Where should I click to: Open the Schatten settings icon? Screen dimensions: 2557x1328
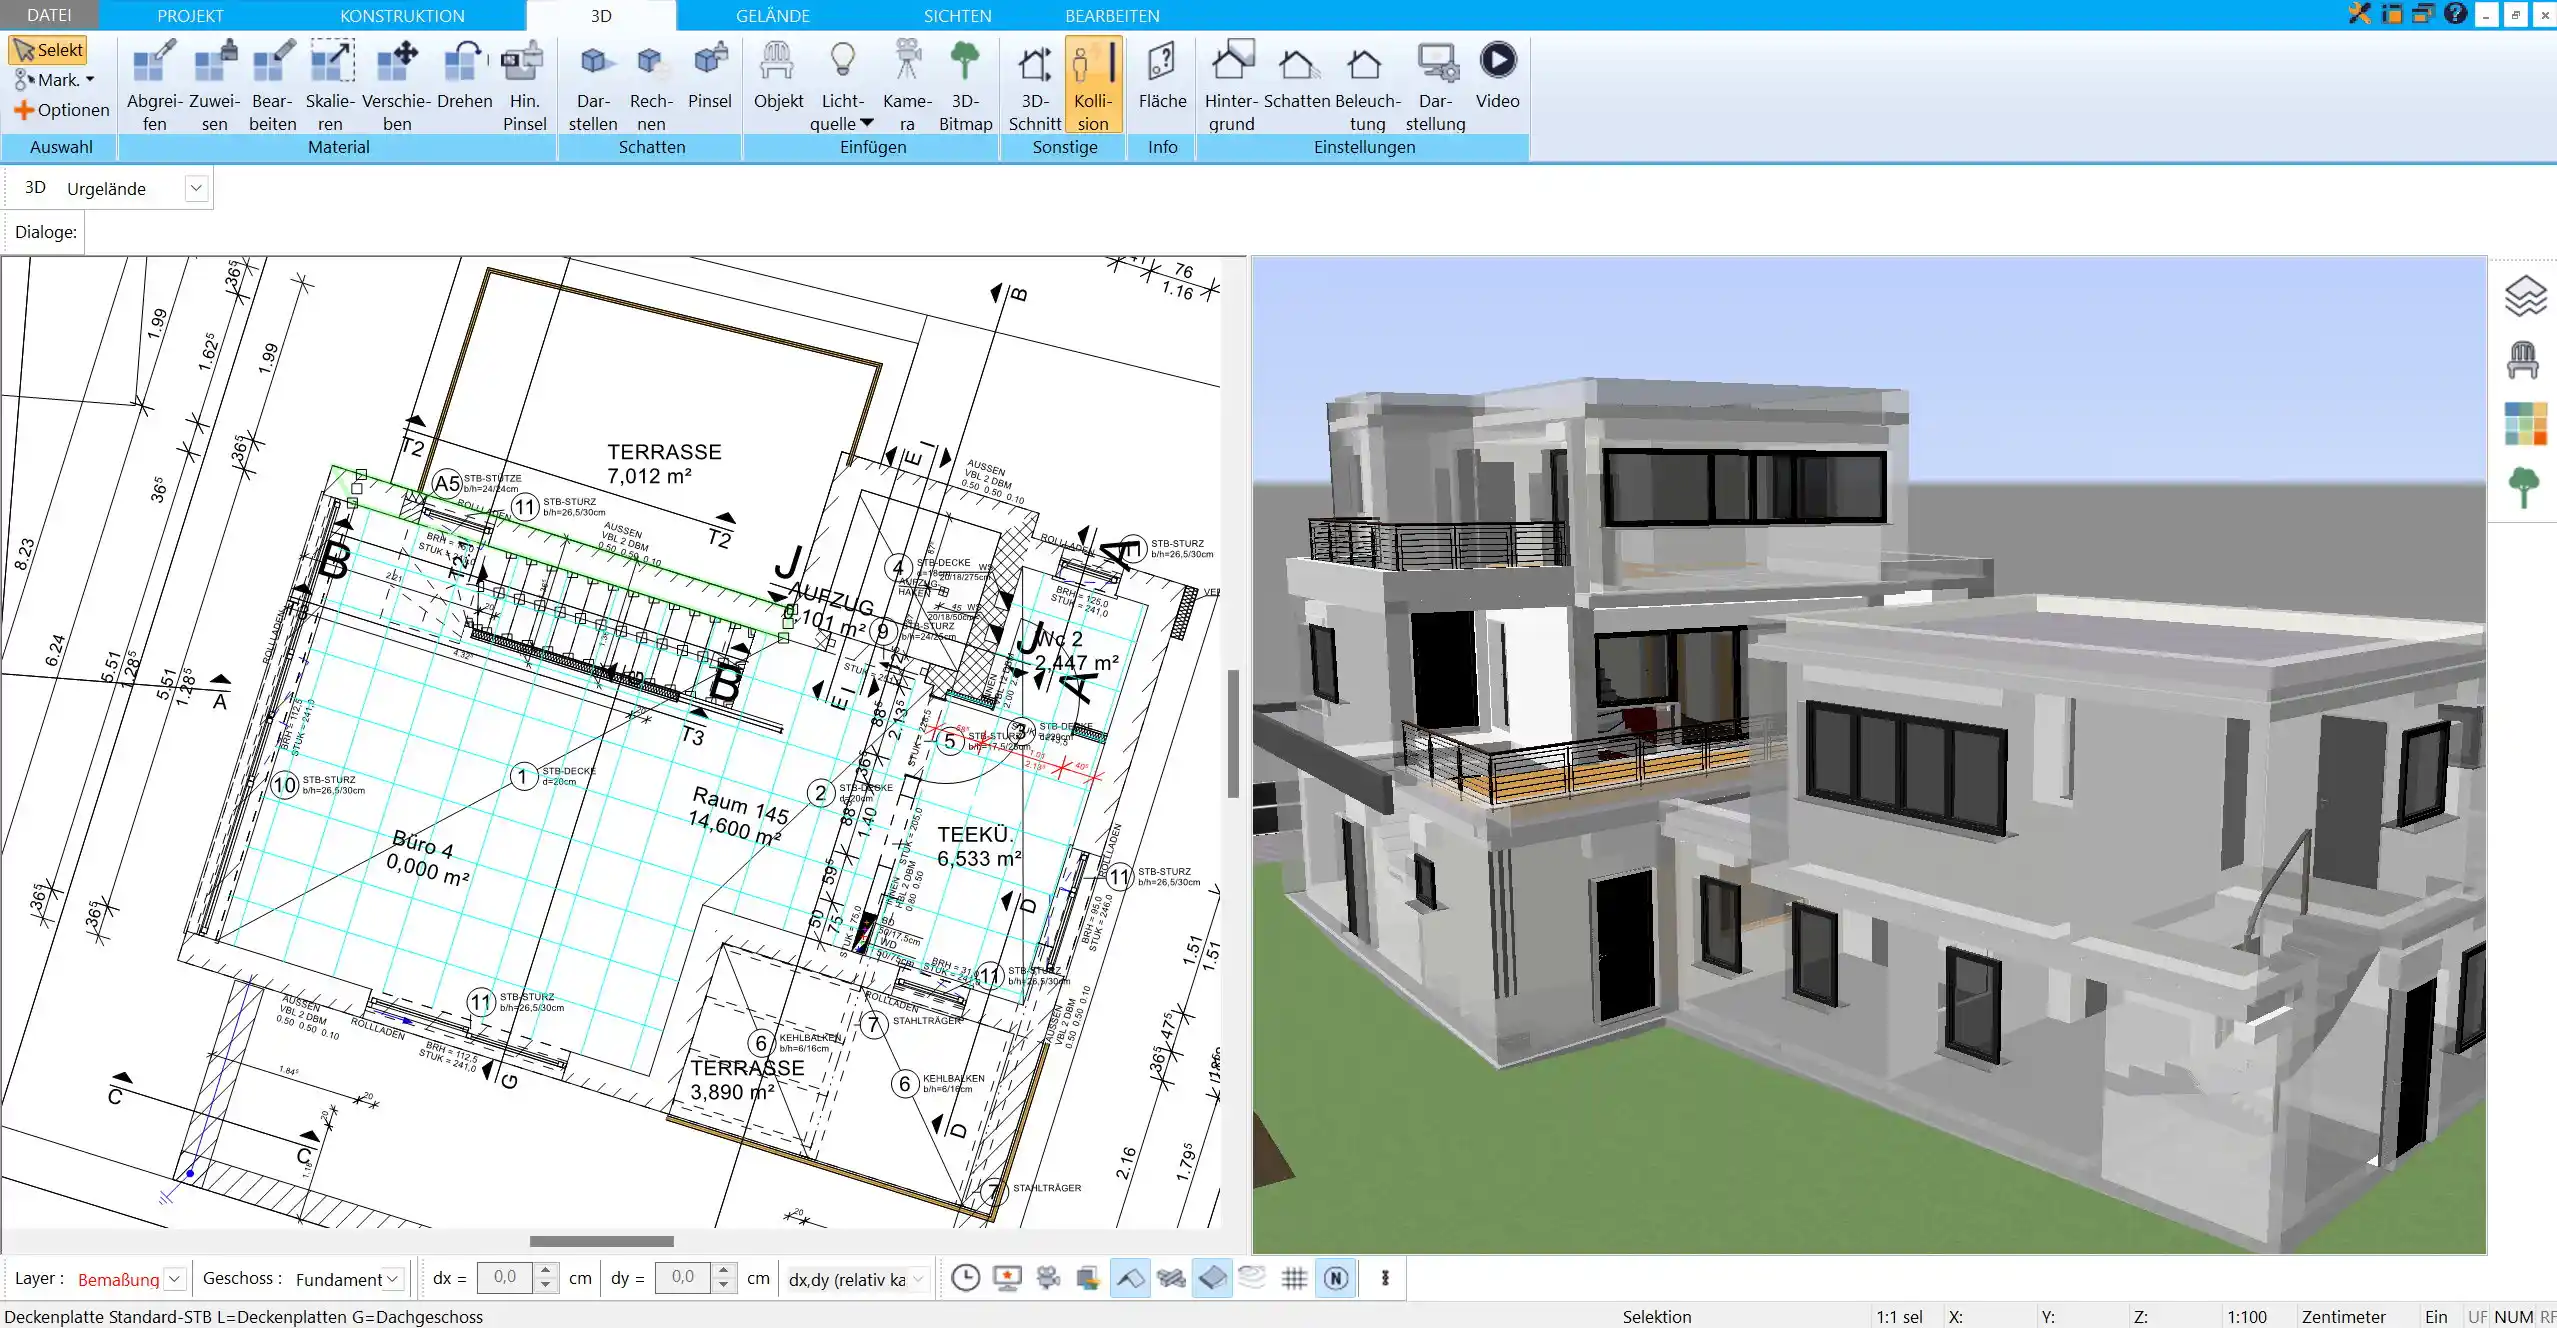pyautogui.click(x=1297, y=76)
